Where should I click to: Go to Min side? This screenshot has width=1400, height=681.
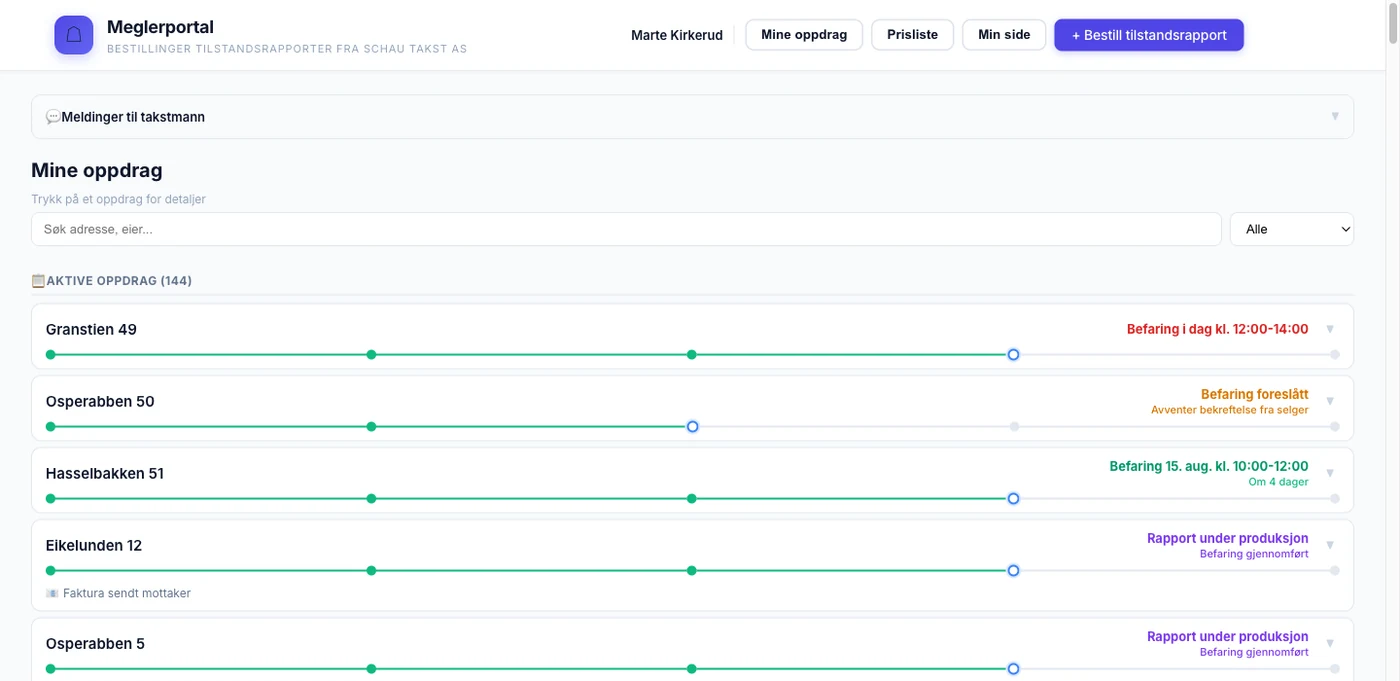(x=1004, y=35)
